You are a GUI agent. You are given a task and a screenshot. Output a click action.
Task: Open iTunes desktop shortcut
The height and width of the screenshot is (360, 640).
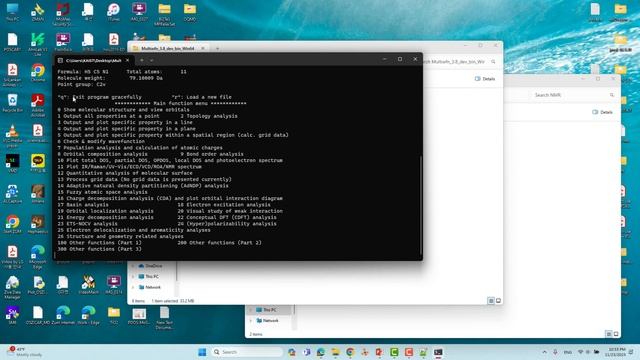[113, 11]
